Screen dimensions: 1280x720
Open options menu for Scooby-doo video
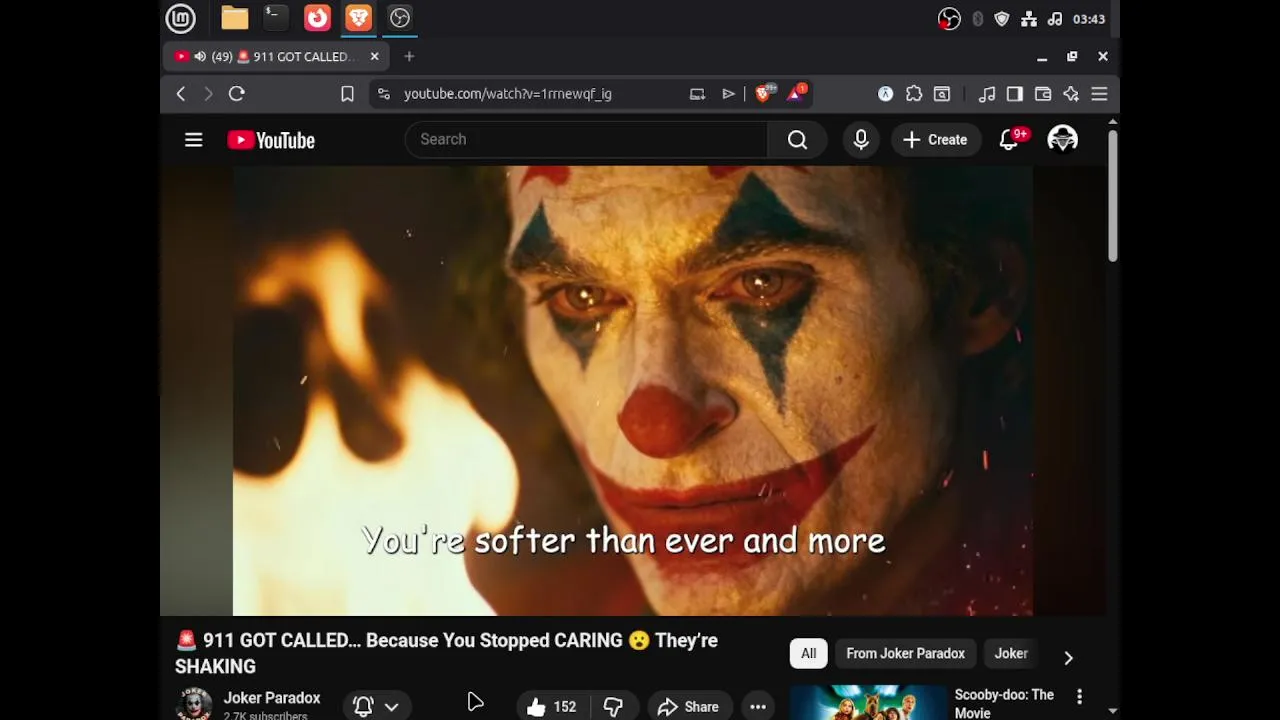pyautogui.click(x=1079, y=696)
